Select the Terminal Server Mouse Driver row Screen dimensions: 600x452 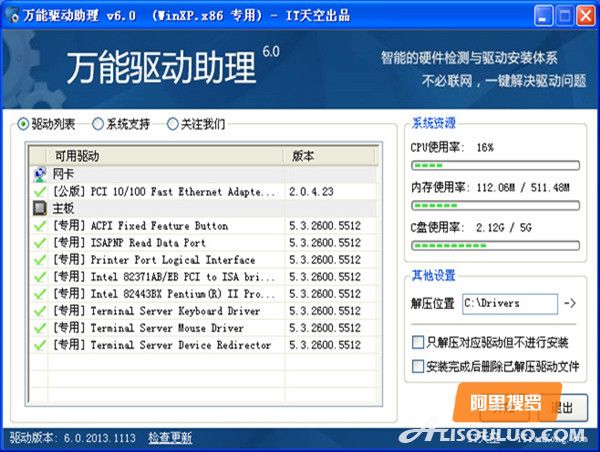tap(204, 328)
